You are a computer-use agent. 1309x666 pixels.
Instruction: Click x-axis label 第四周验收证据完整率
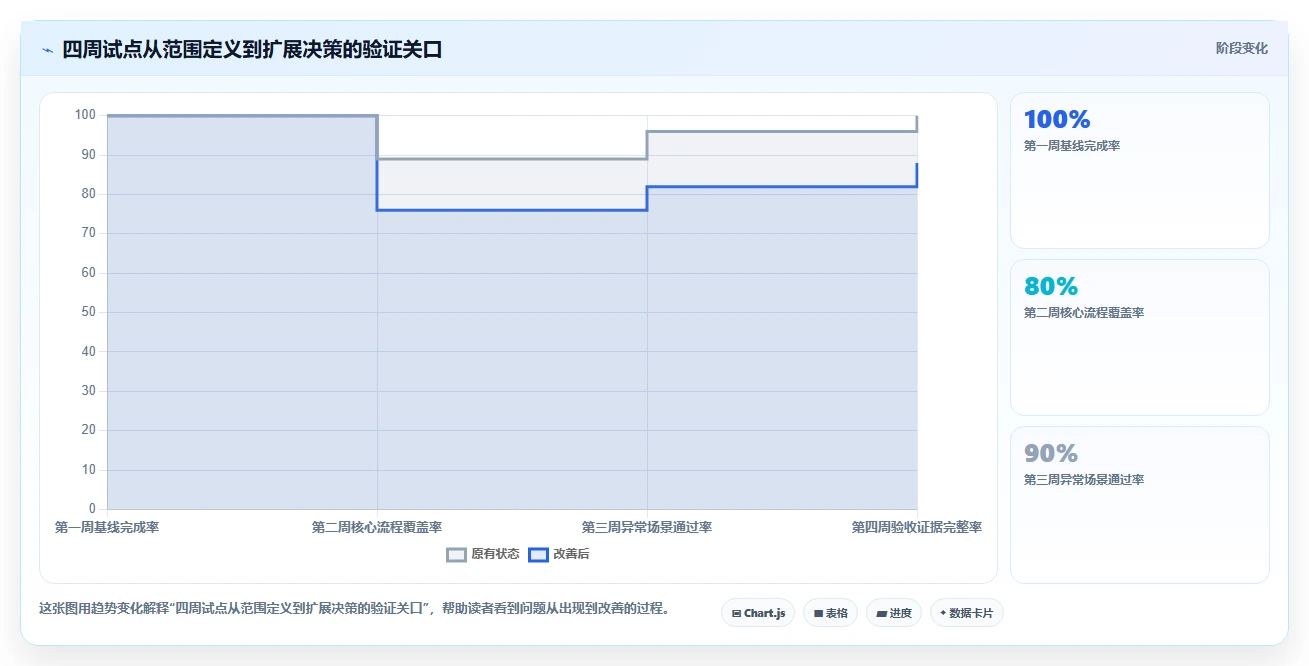(917, 527)
